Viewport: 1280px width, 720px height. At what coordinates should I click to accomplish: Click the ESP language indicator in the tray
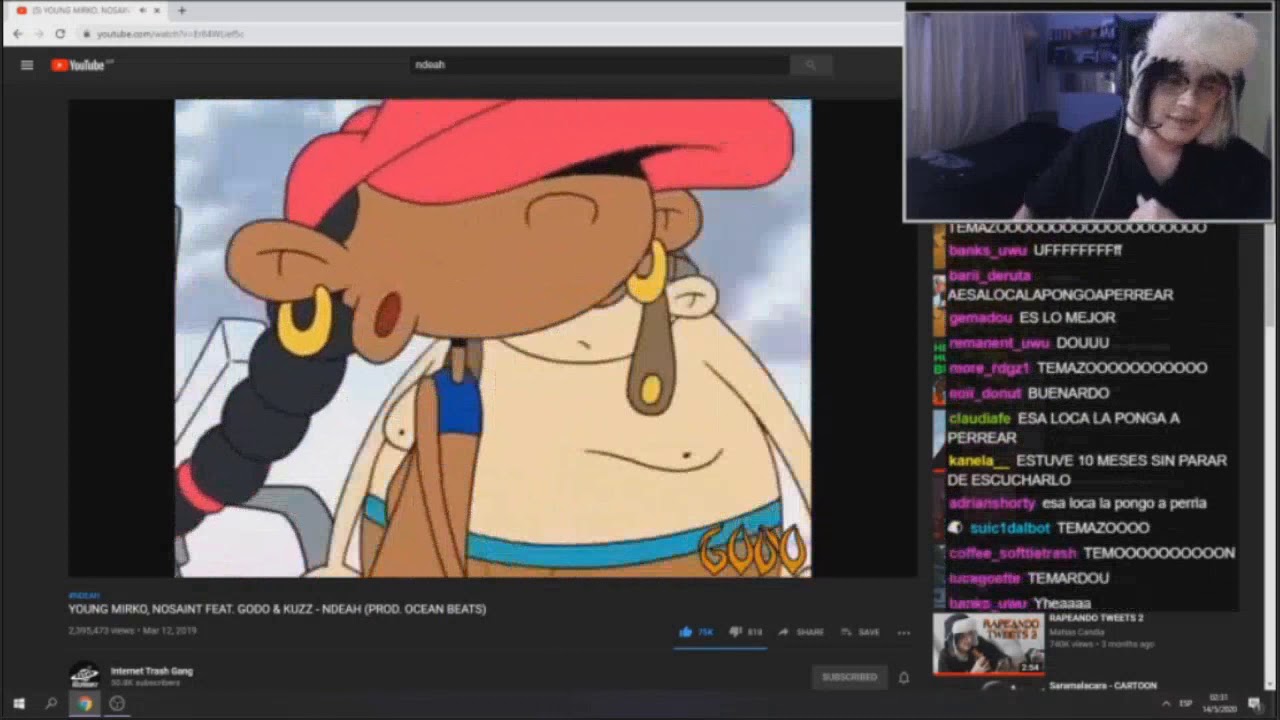(x=1186, y=704)
